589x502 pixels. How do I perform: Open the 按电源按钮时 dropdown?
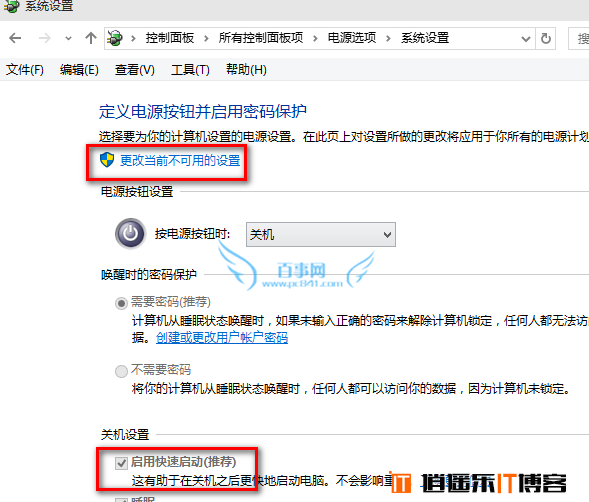click(x=321, y=234)
